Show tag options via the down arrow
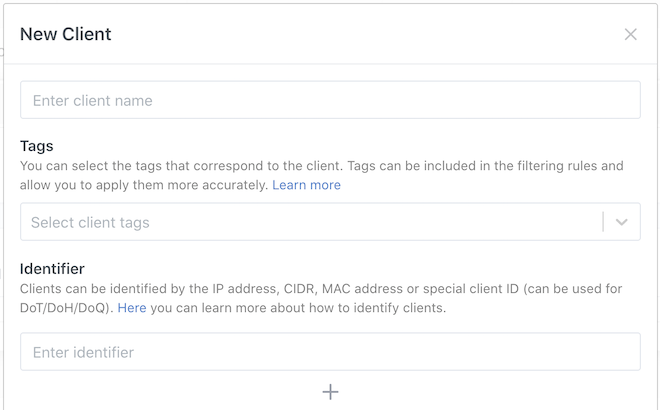This screenshot has height=410, width=660. (x=621, y=222)
